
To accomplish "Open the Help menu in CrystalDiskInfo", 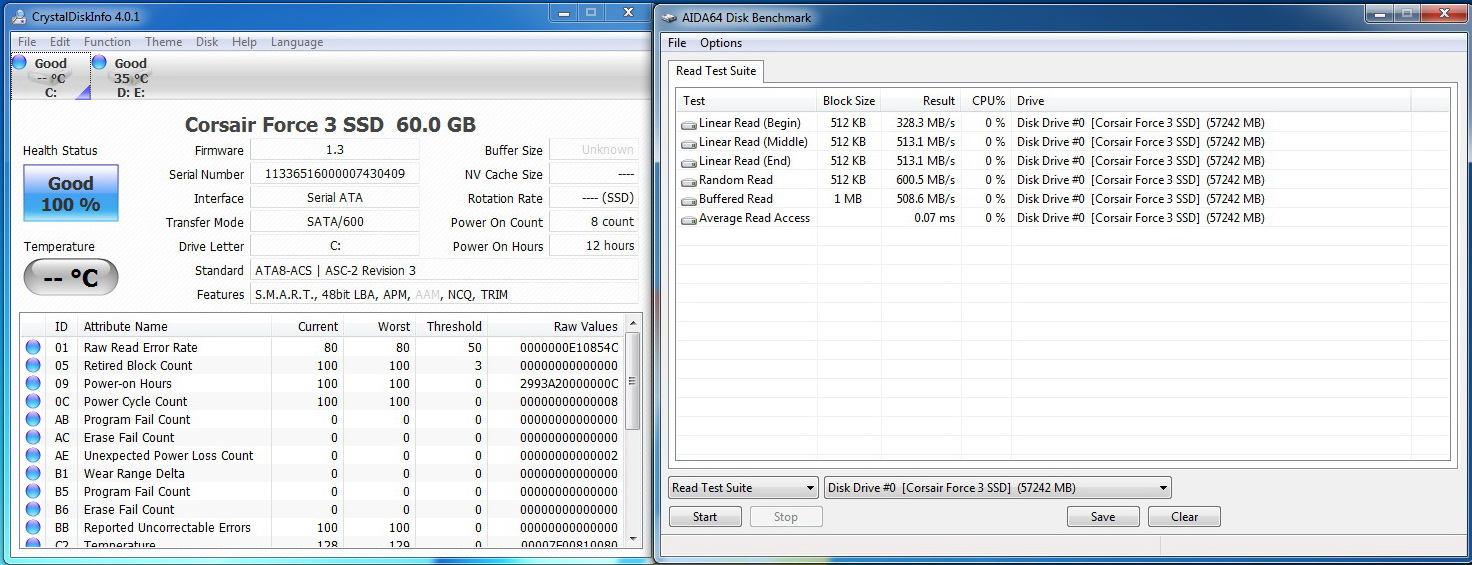I will pos(244,42).
